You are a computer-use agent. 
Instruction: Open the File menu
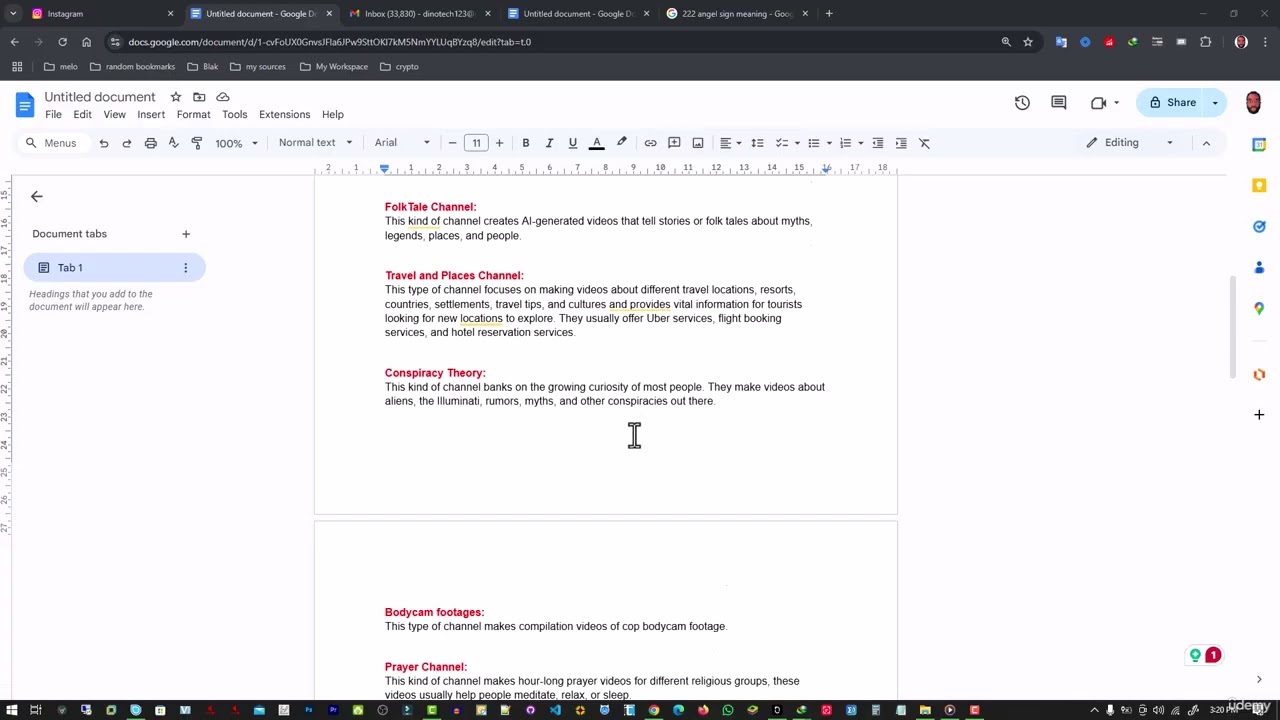(53, 115)
